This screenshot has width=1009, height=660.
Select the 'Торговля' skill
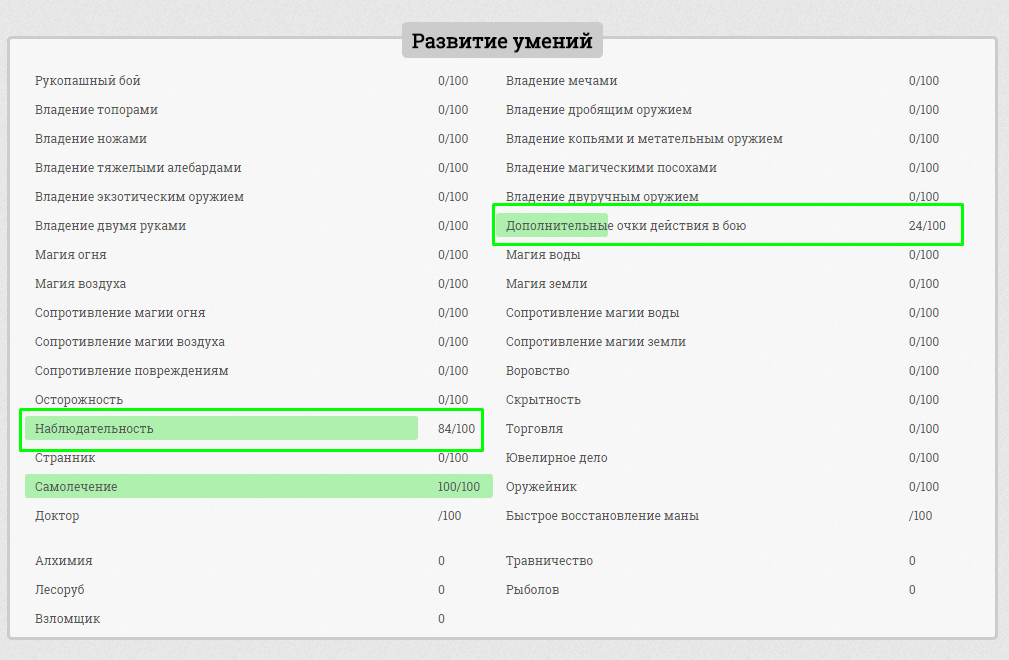tap(534, 428)
